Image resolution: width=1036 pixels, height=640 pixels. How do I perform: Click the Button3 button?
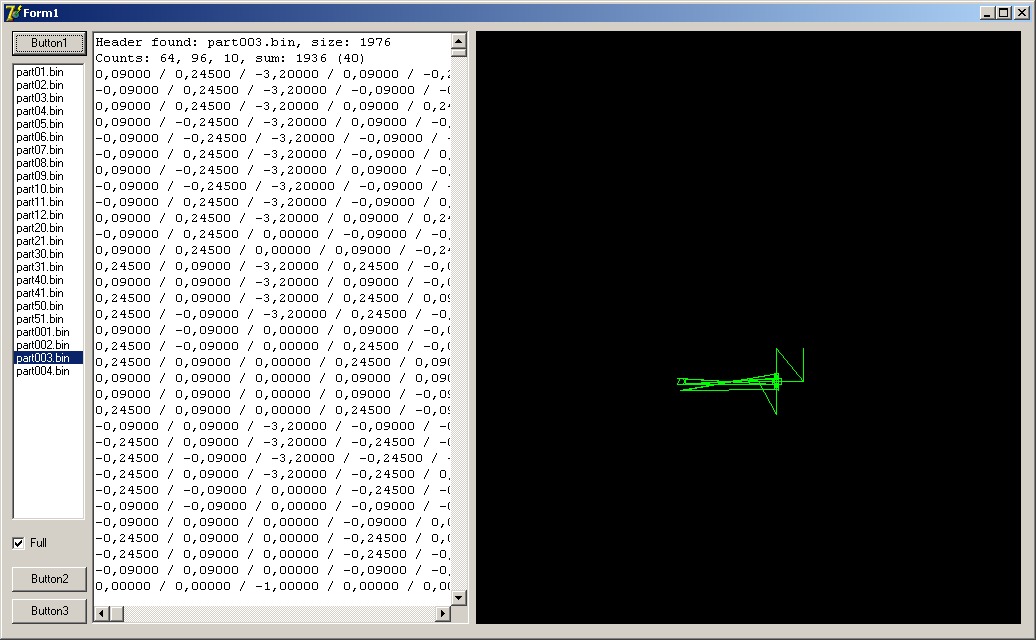49,611
